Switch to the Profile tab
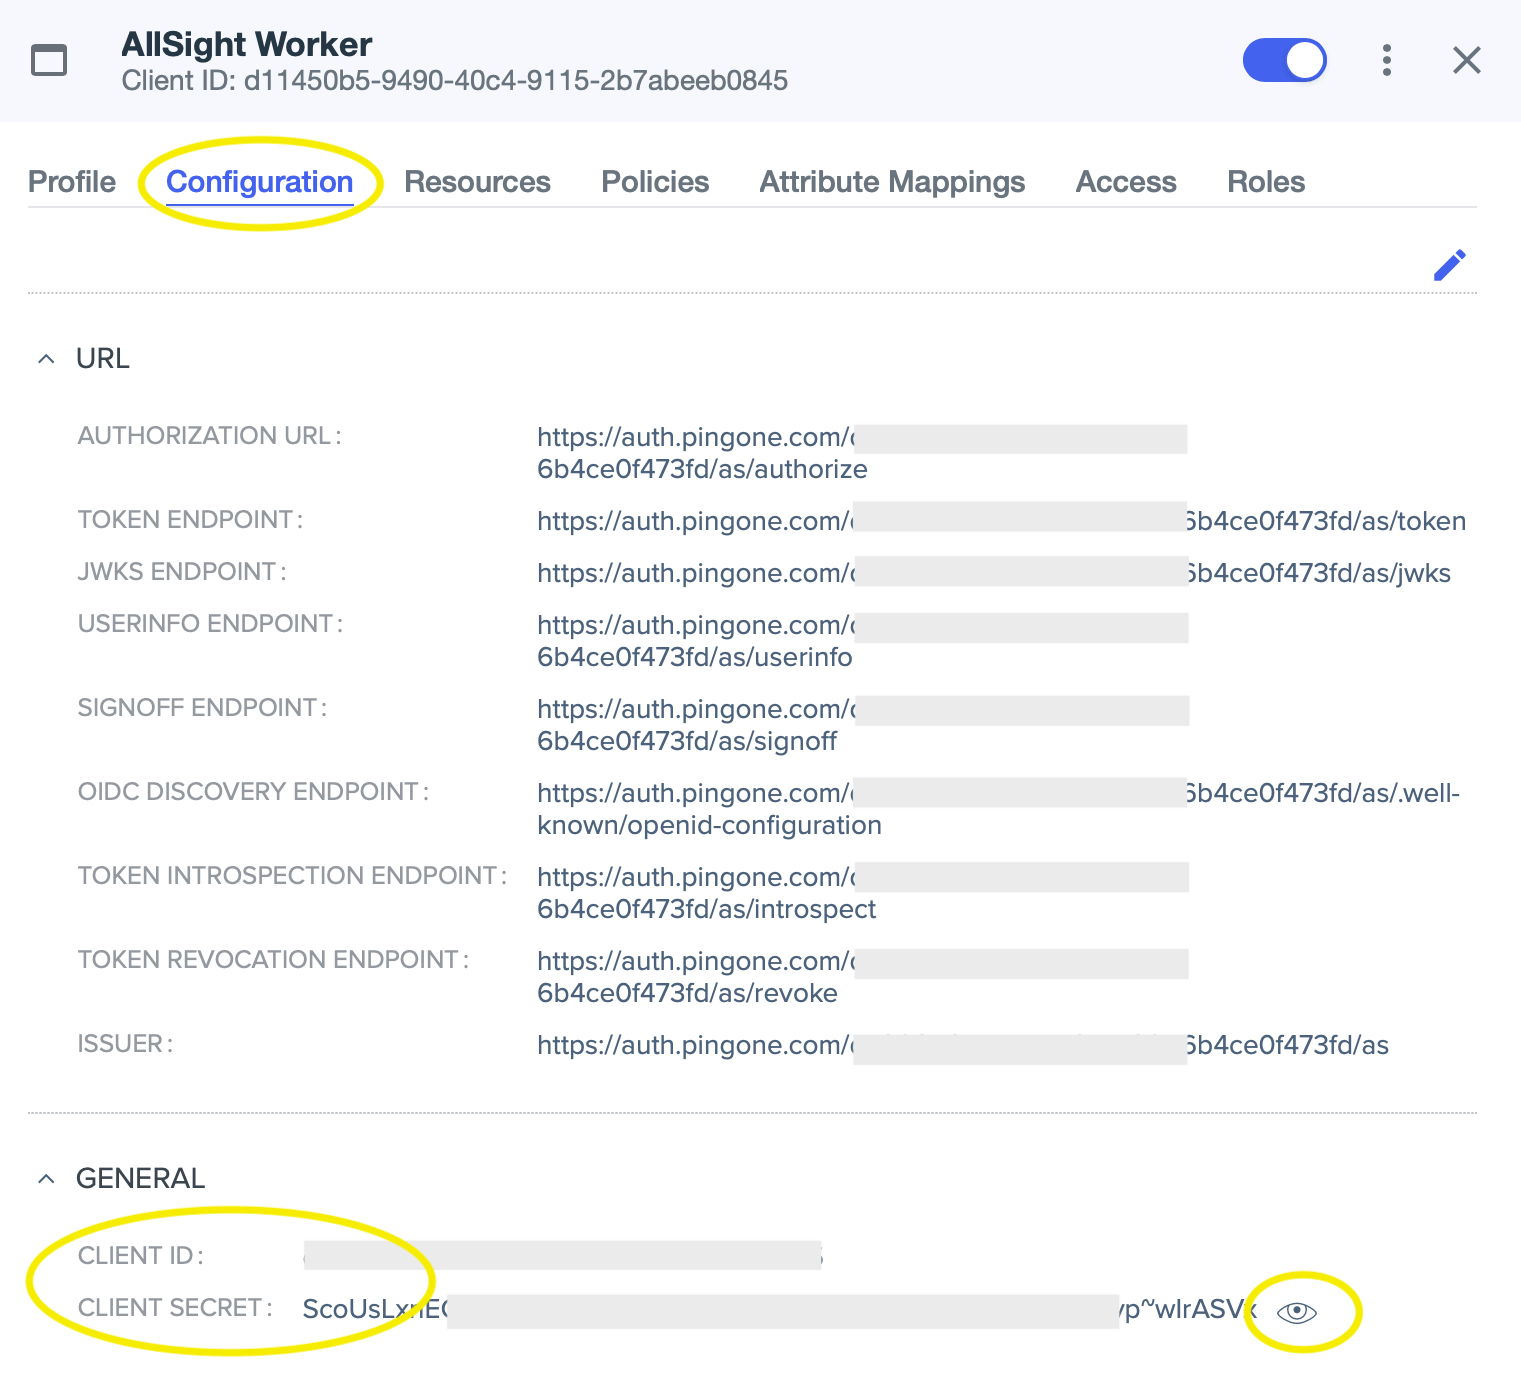The image size is (1521, 1379). (x=72, y=182)
